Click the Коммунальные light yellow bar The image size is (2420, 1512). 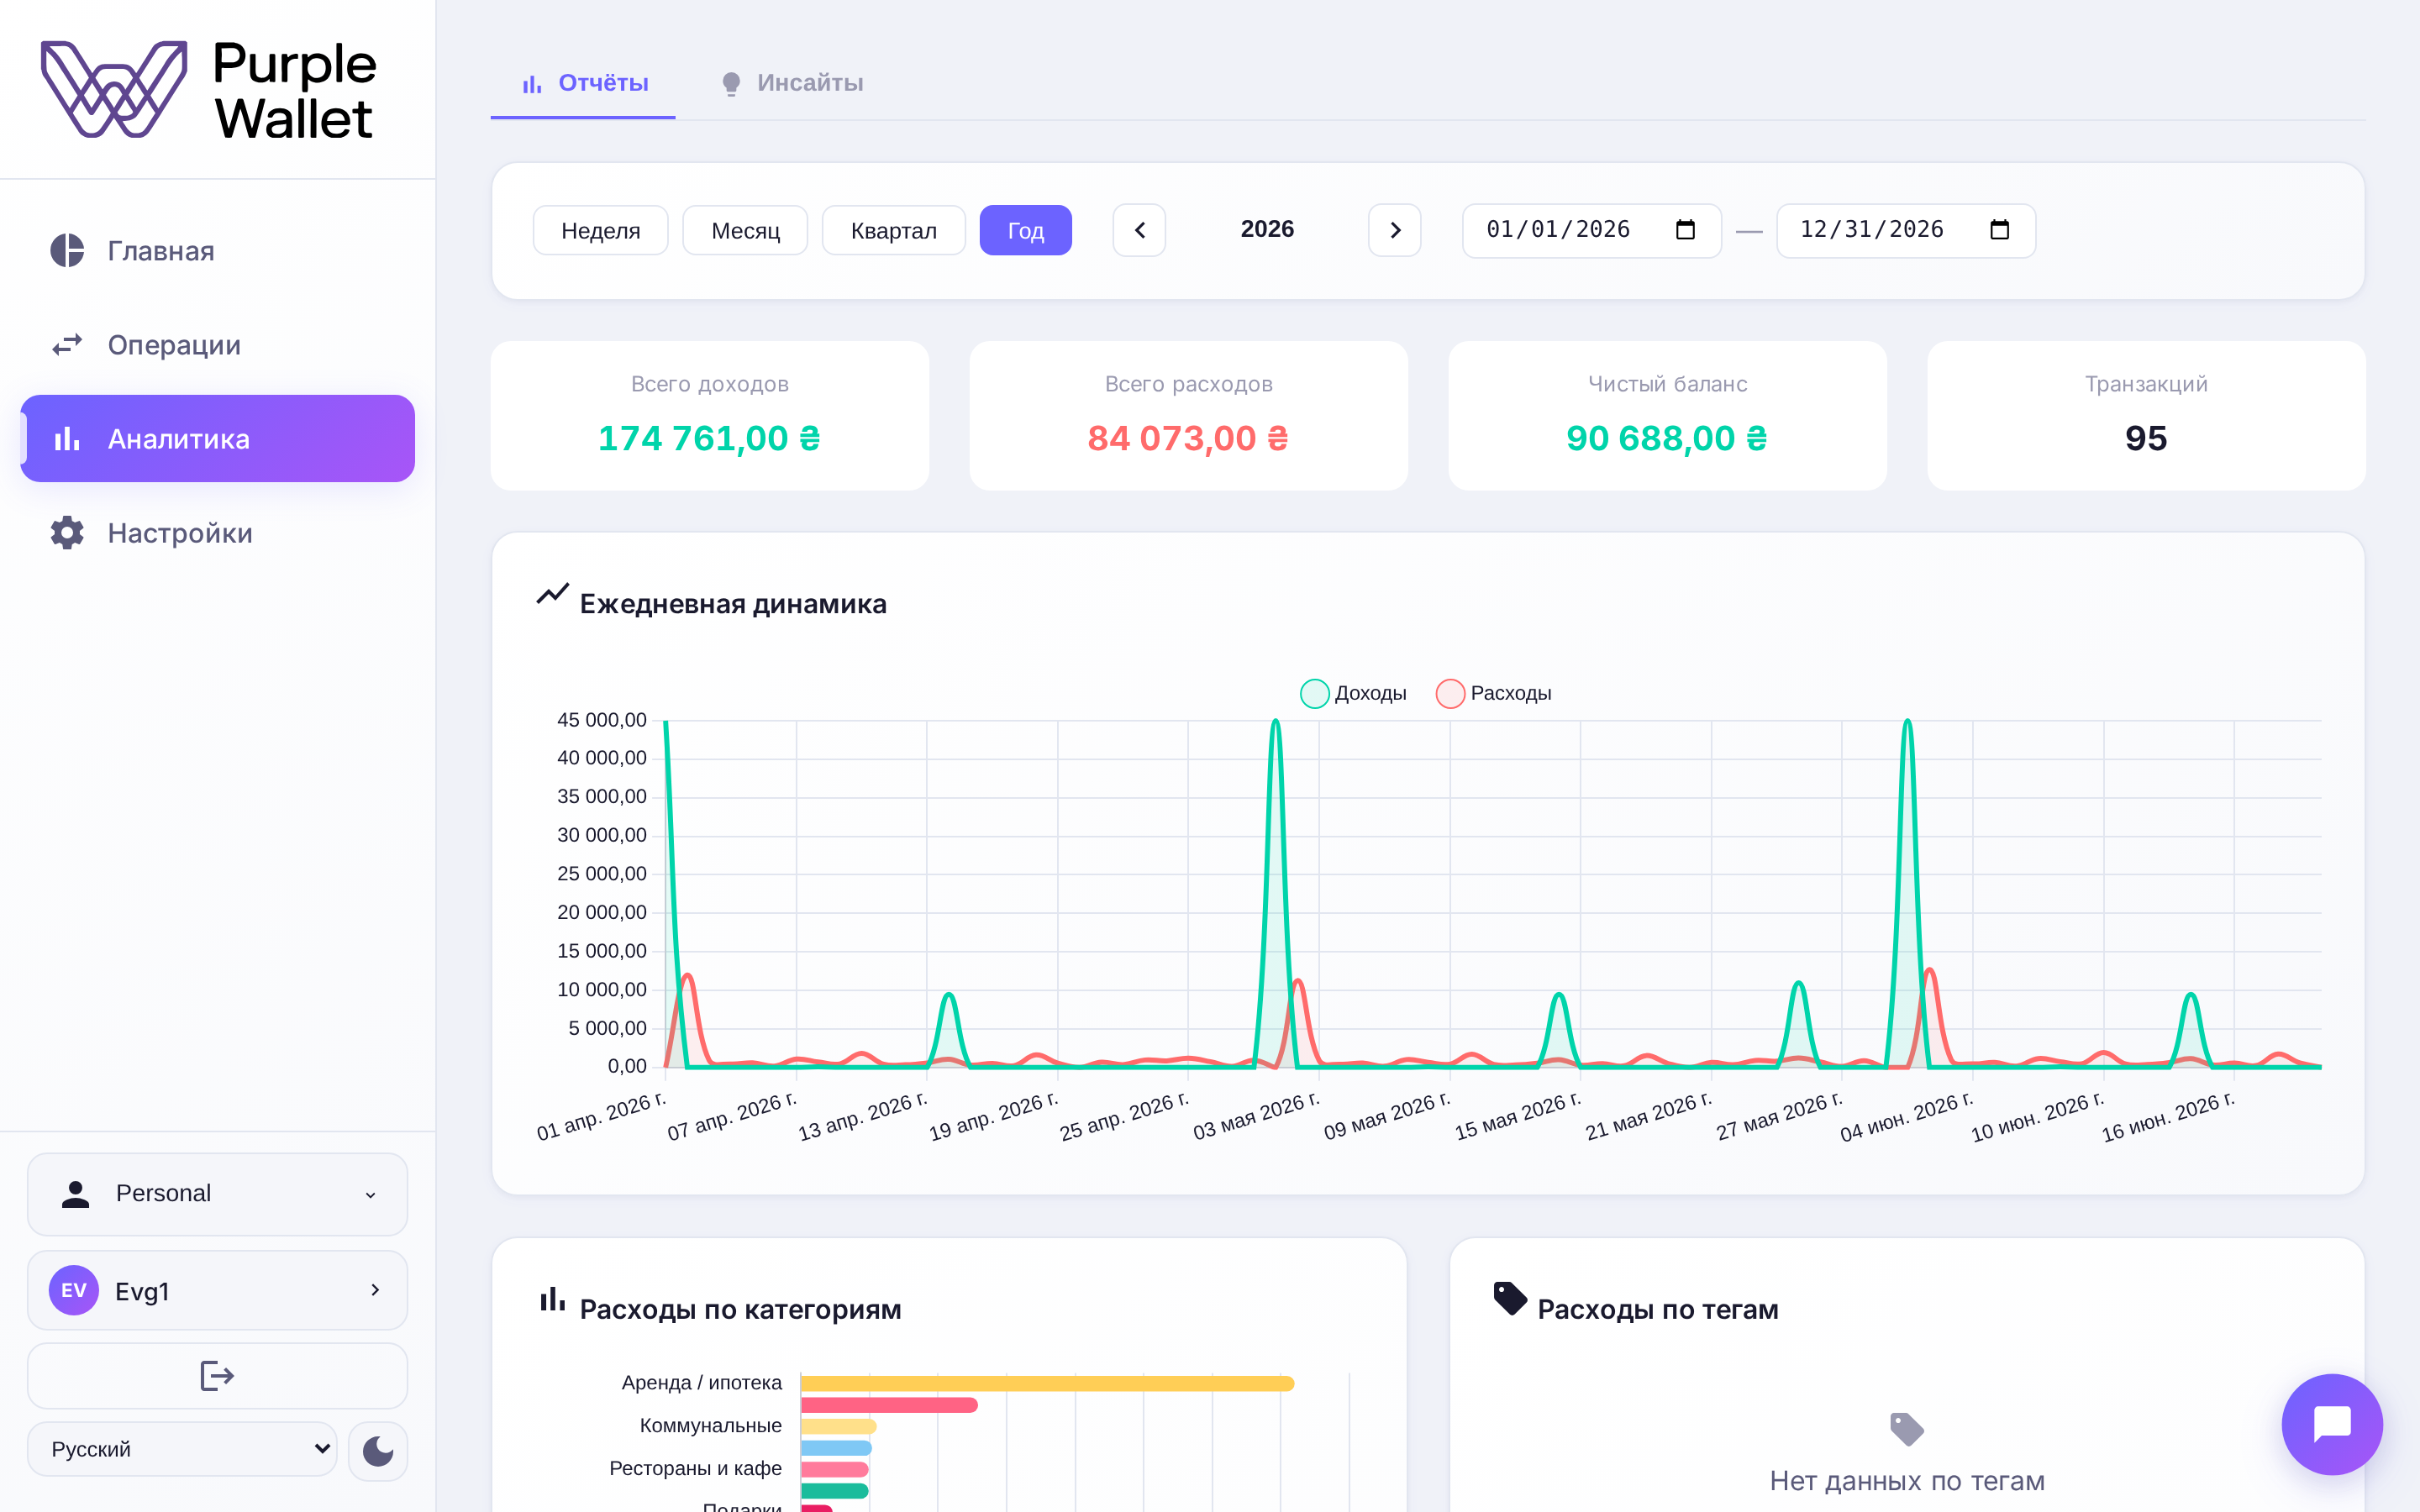[x=838, y=1426]
